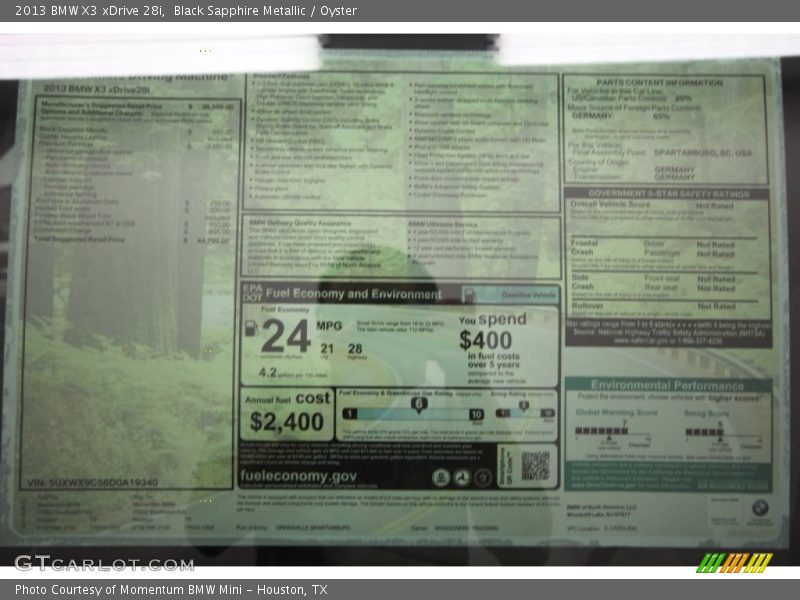Viewport: 800px width, 600px height.
Task: Click the greenhouse gas rating marker showing 6
Action: click(x=419, y=404)
